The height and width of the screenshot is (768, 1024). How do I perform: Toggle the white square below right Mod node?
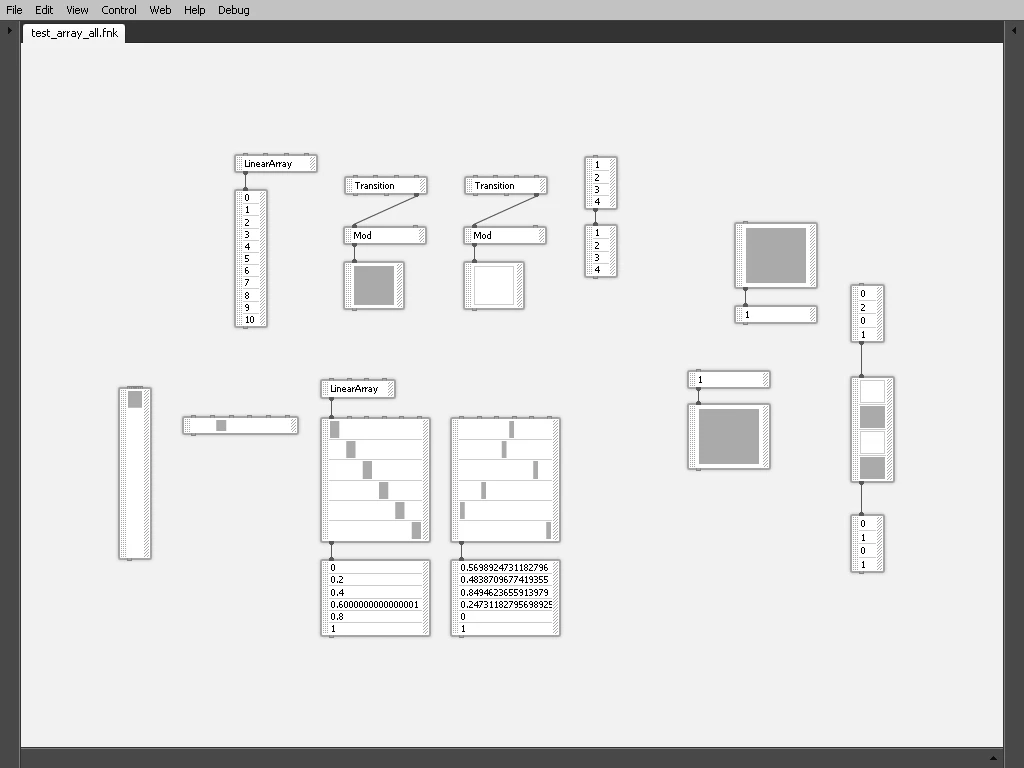(x=494, y=285)
